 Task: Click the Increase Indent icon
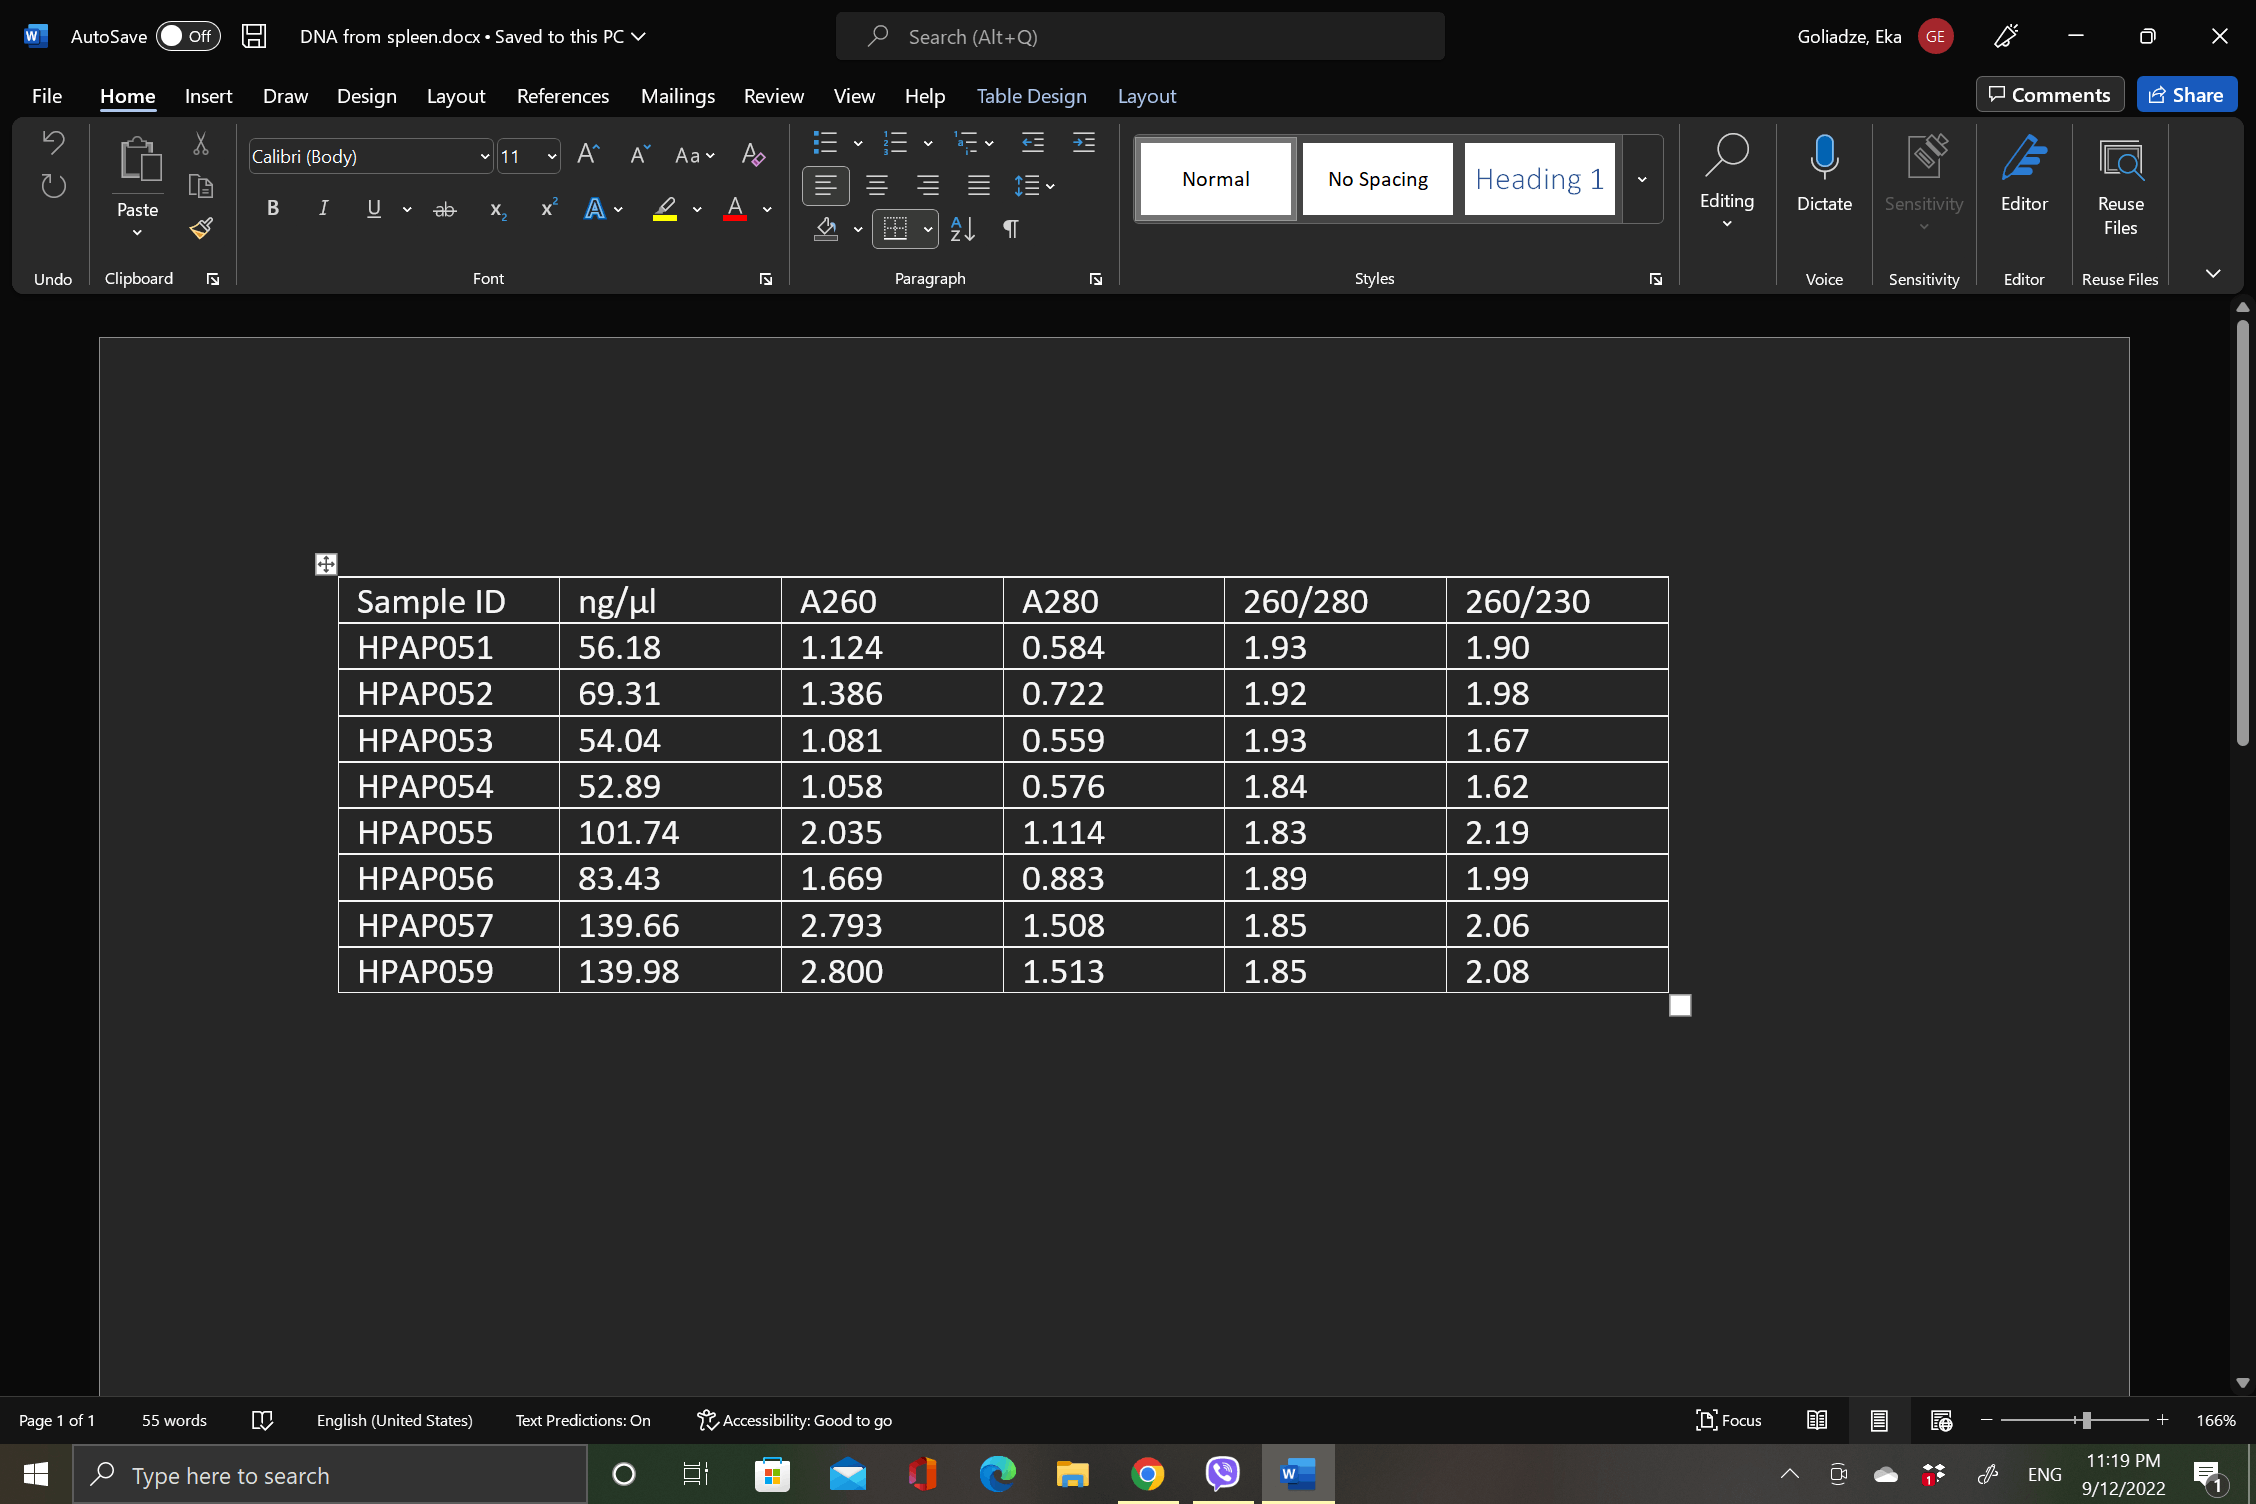pyautogui.click(x=1084, y=143)
